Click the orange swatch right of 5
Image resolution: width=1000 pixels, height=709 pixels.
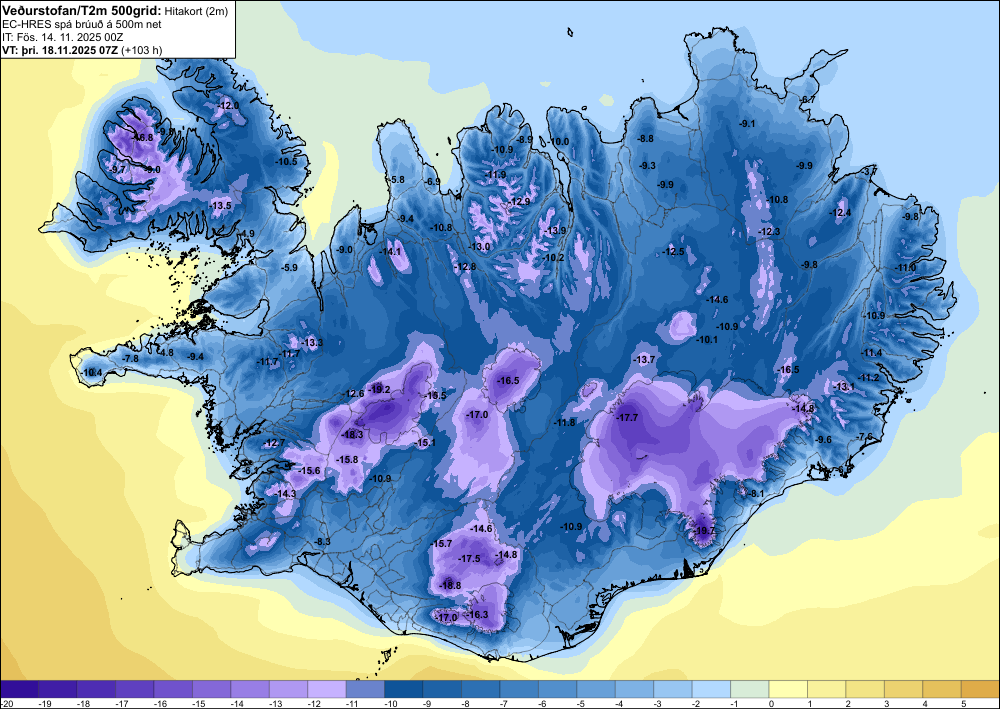pyautogui.click(x=980, y=689)
